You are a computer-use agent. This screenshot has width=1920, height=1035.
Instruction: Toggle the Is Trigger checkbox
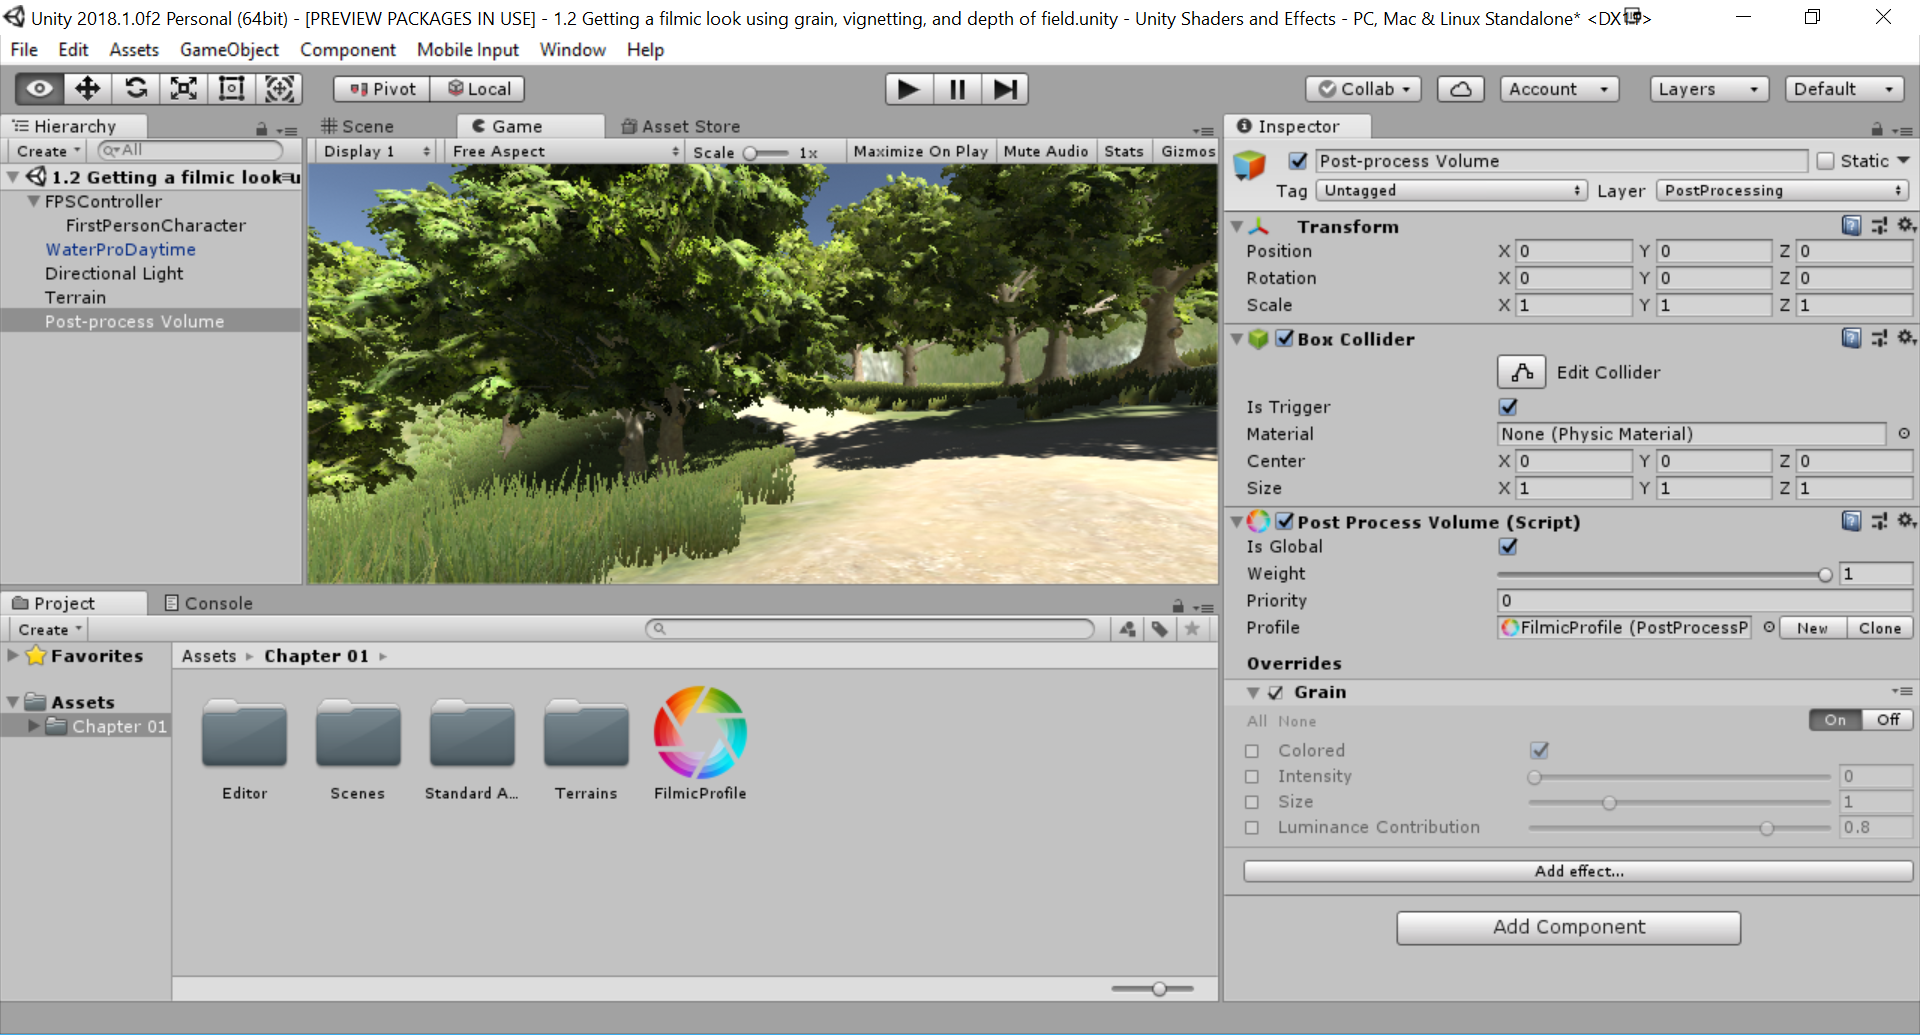1508,407
